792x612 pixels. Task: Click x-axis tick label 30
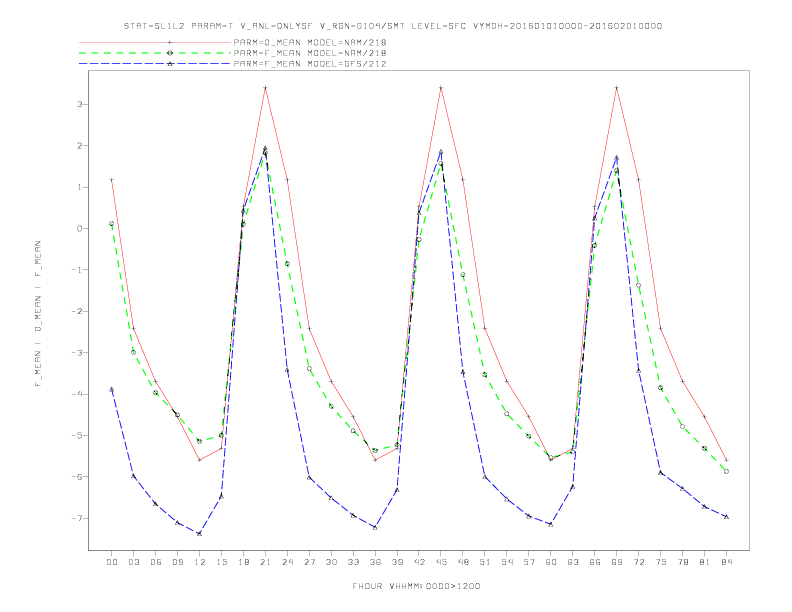[331, 562]
